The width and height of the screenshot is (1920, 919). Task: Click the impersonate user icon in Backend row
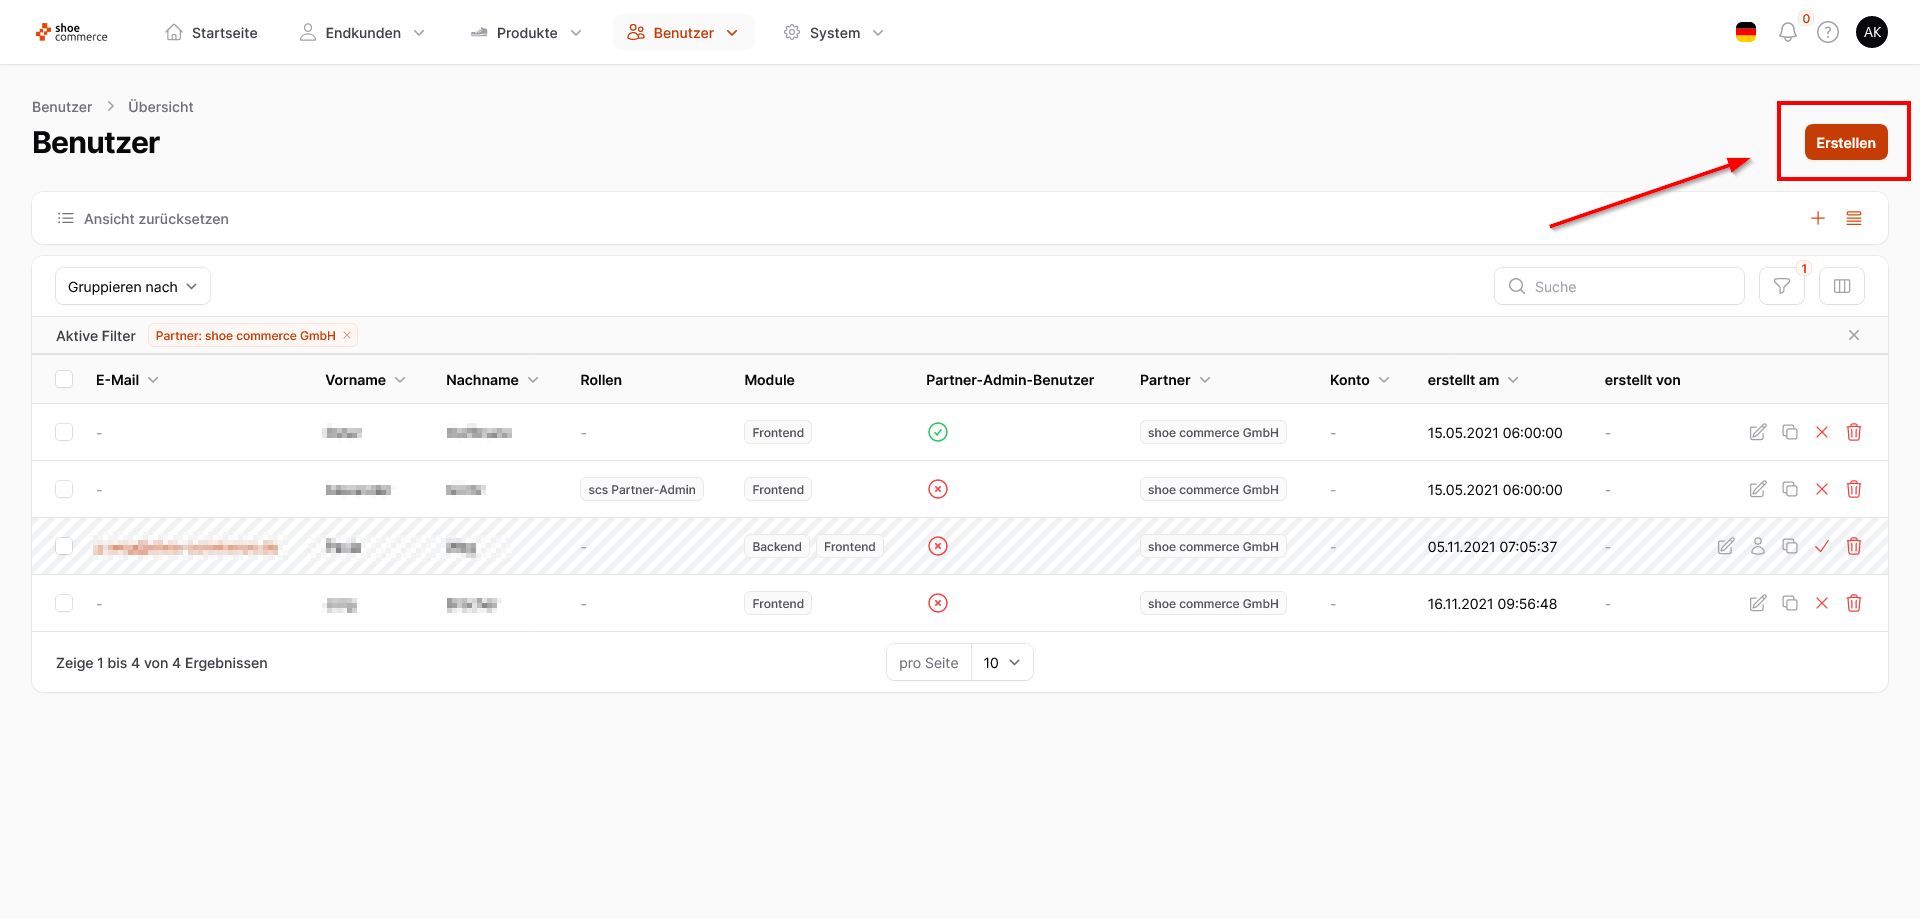[x=1757, y=547]
